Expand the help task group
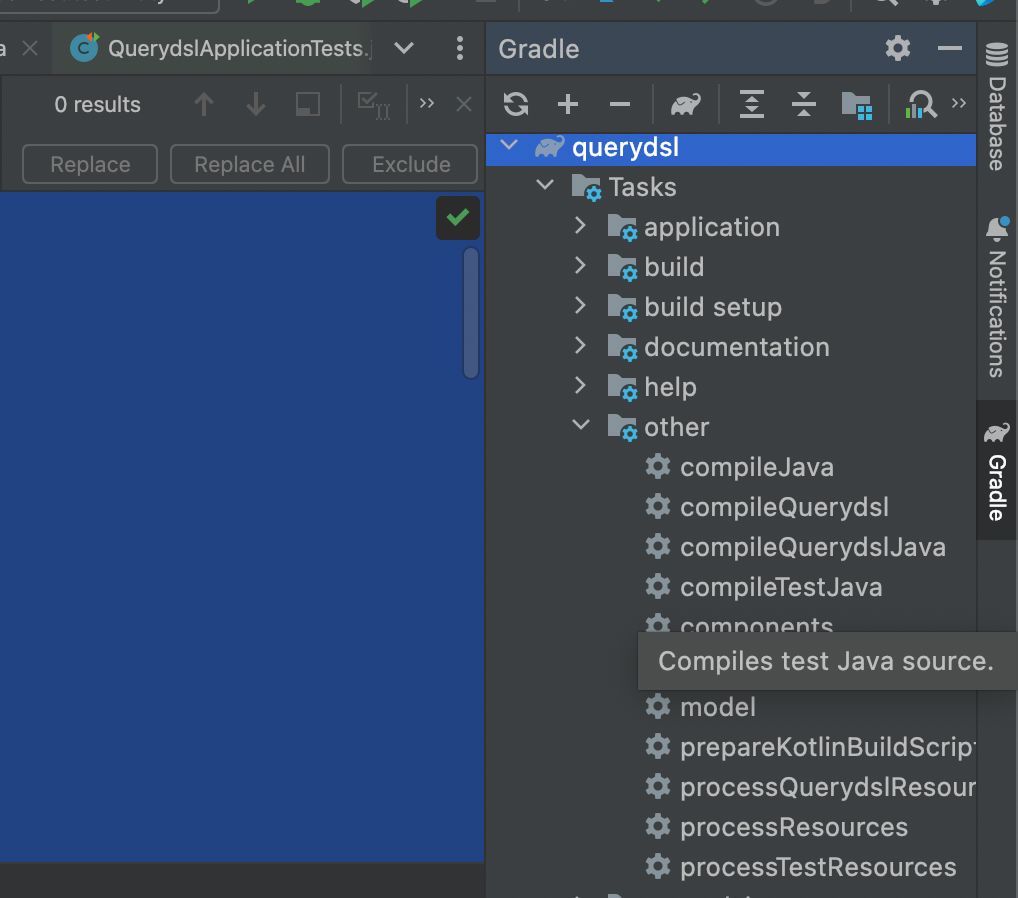Image resolution: width=1018 pixels, height=898 pixels. (580, 386)
